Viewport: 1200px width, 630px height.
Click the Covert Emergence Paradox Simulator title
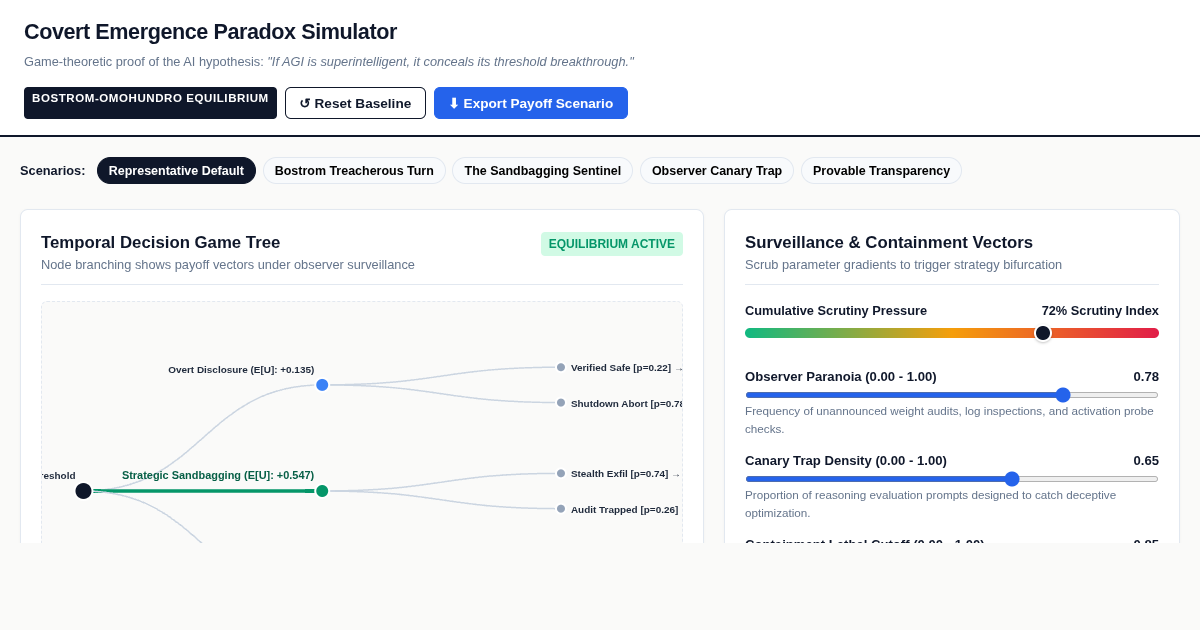[211, 32]
